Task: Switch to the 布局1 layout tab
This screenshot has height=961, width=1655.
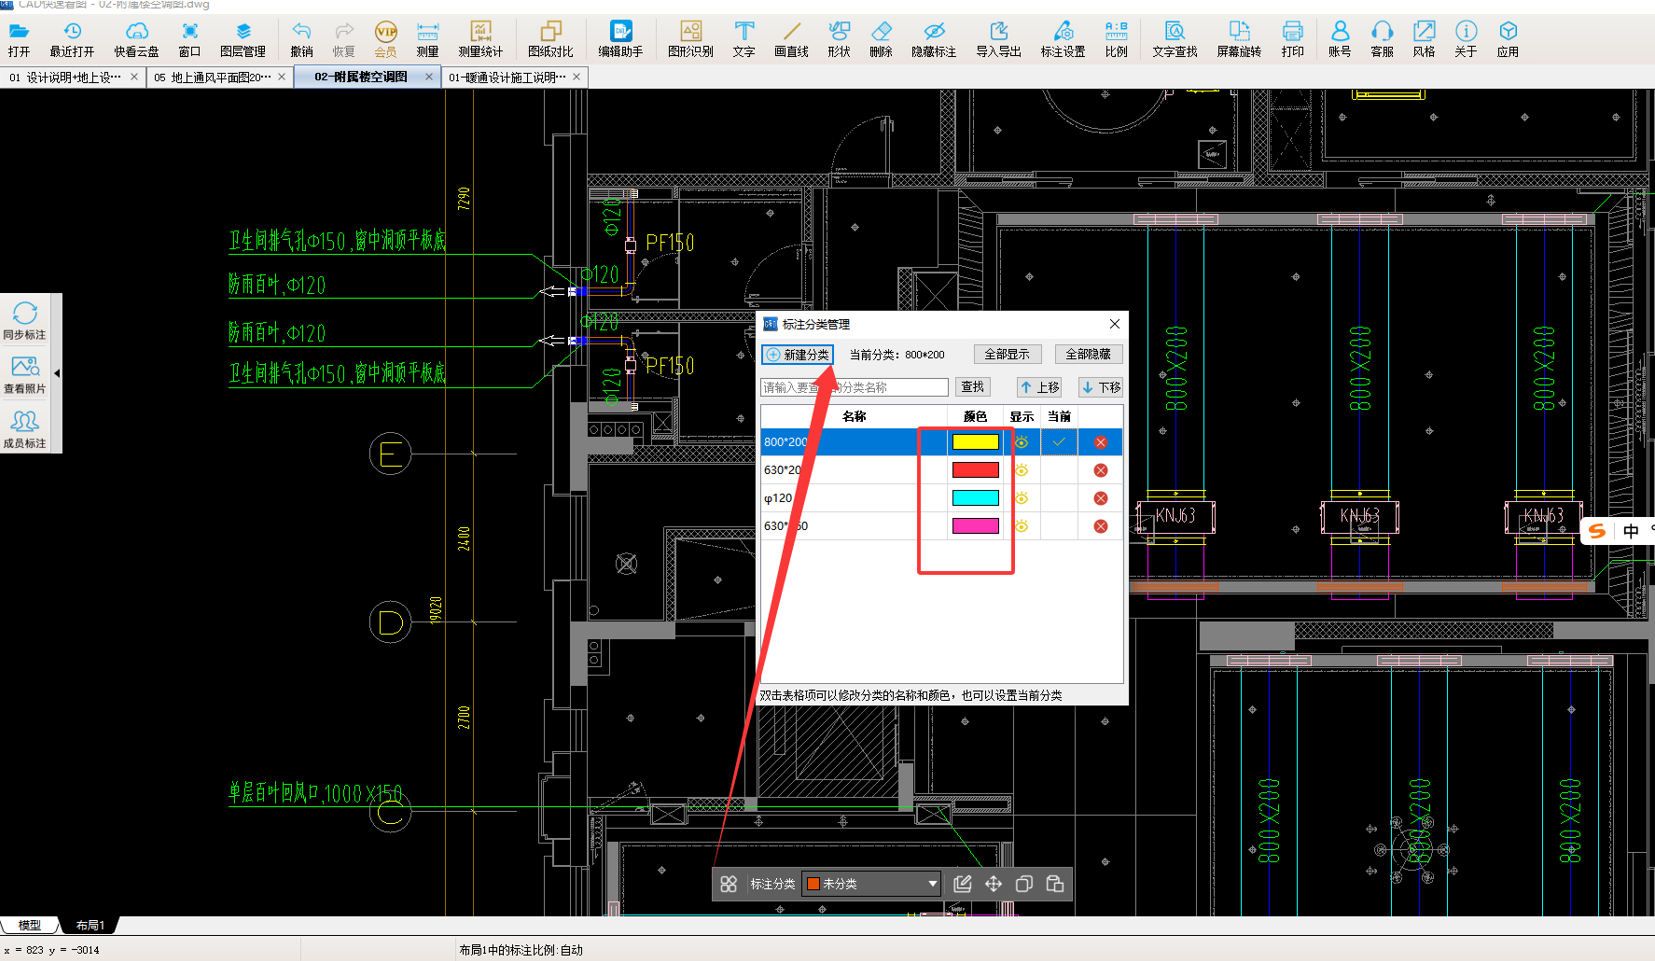Action: (90, 925)
